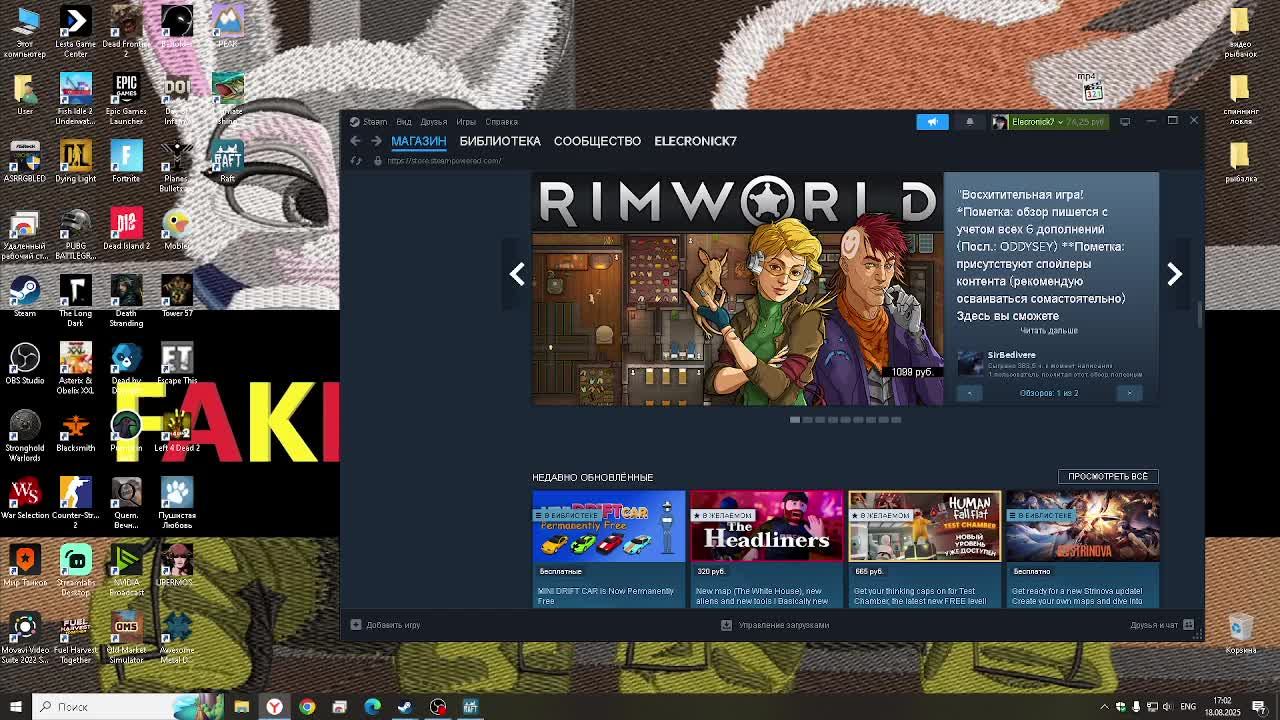Select Lesta Game Center desktop icon

[76, 31]
